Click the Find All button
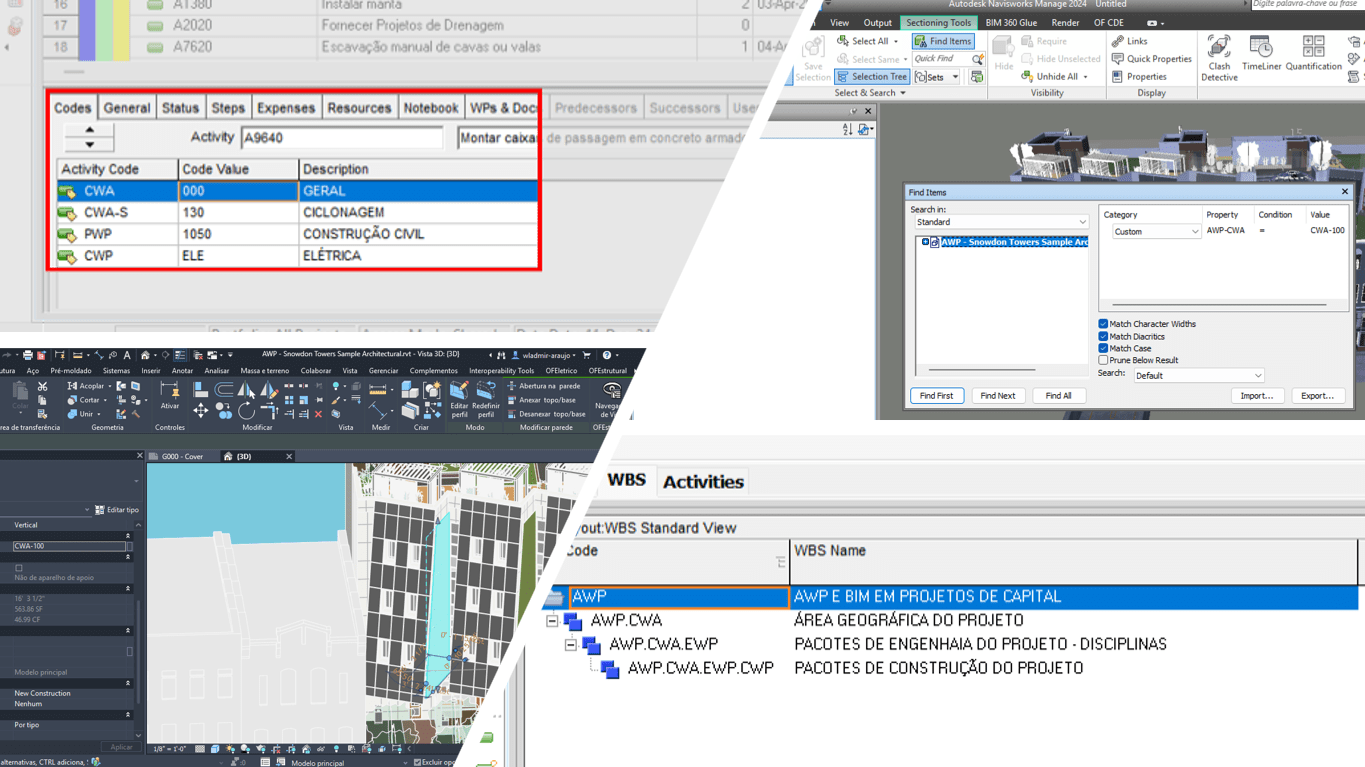 pyautogui.click(x=1058, y=396)
